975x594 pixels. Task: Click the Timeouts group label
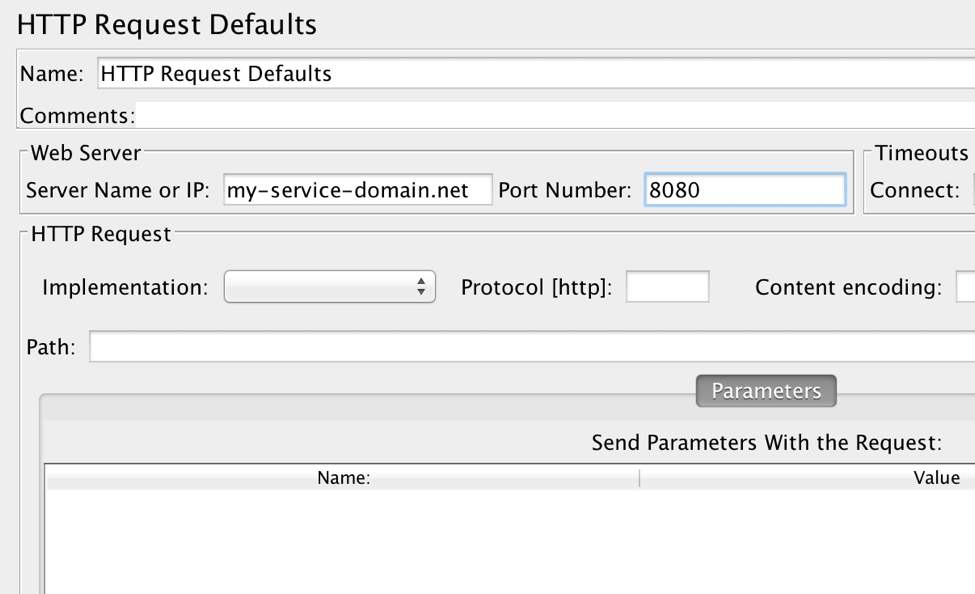click(x=921, y=153)
